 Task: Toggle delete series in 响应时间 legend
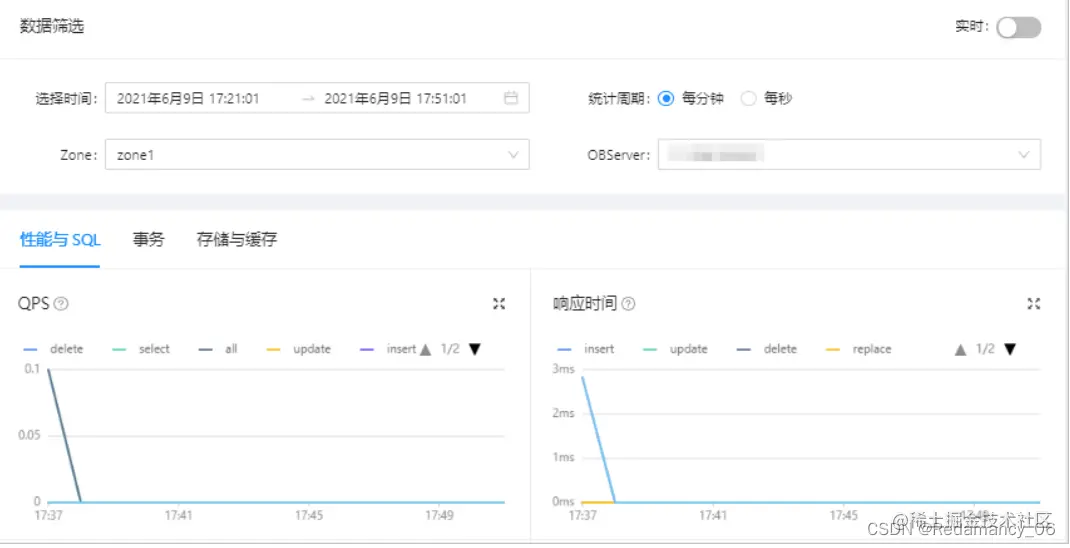click(766, 349)
